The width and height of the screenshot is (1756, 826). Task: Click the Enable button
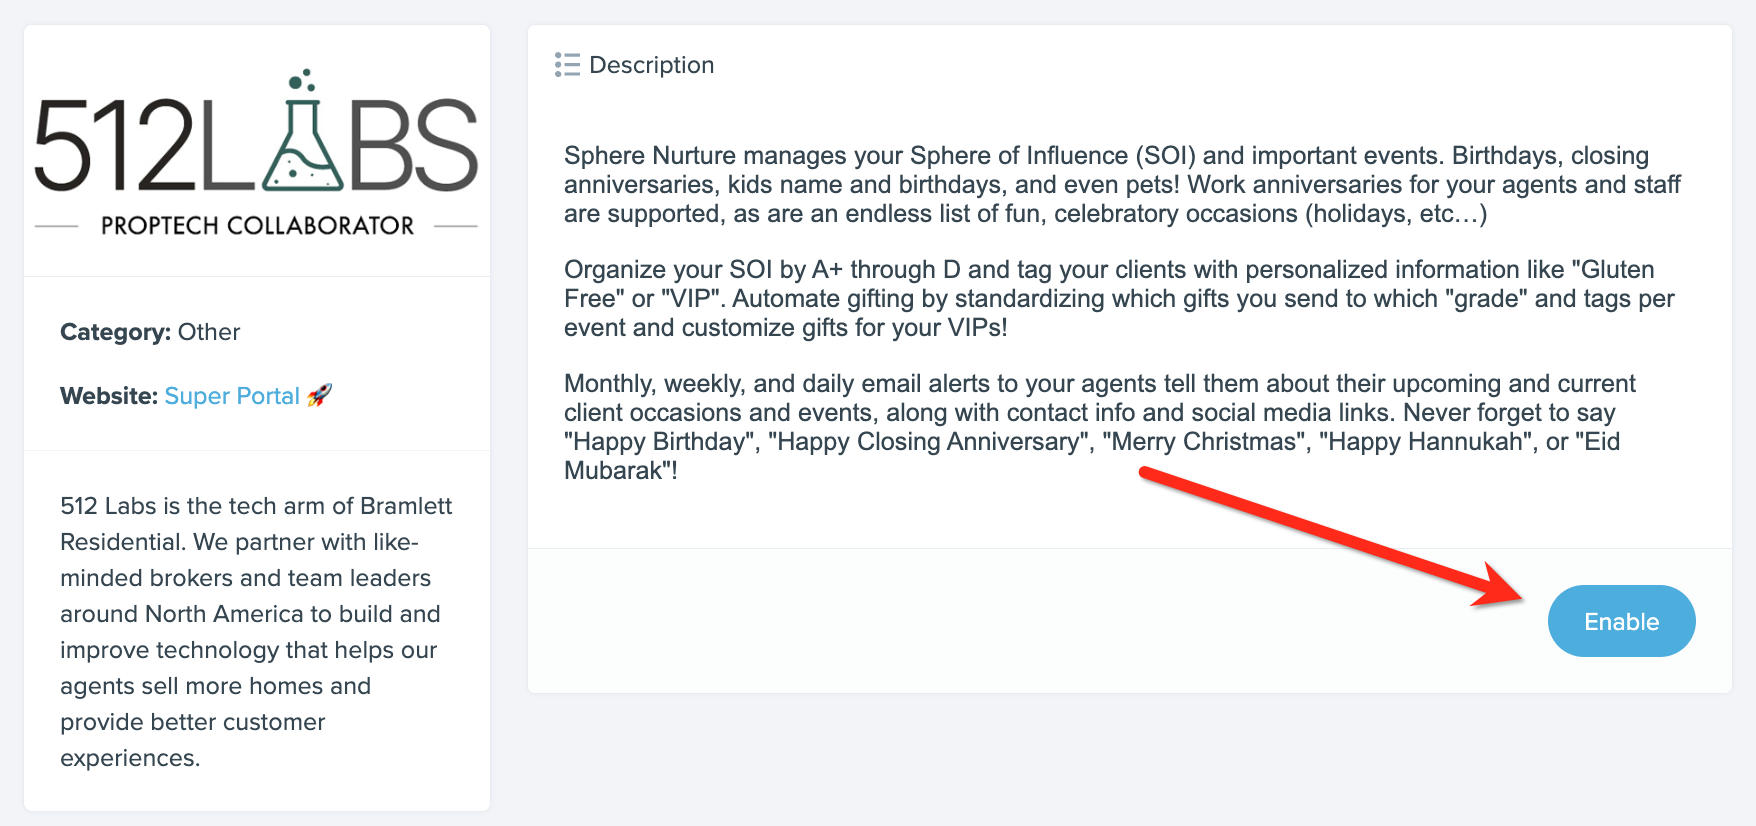[1621, 621]
